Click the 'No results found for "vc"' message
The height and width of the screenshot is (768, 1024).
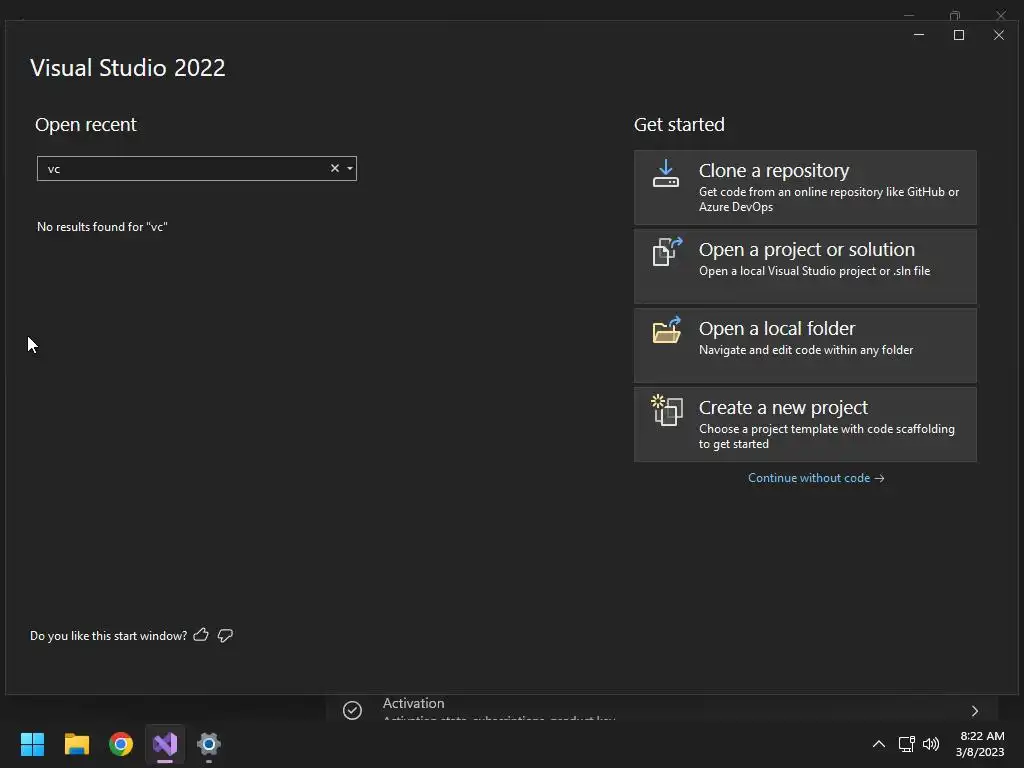[x=103, y=227]
